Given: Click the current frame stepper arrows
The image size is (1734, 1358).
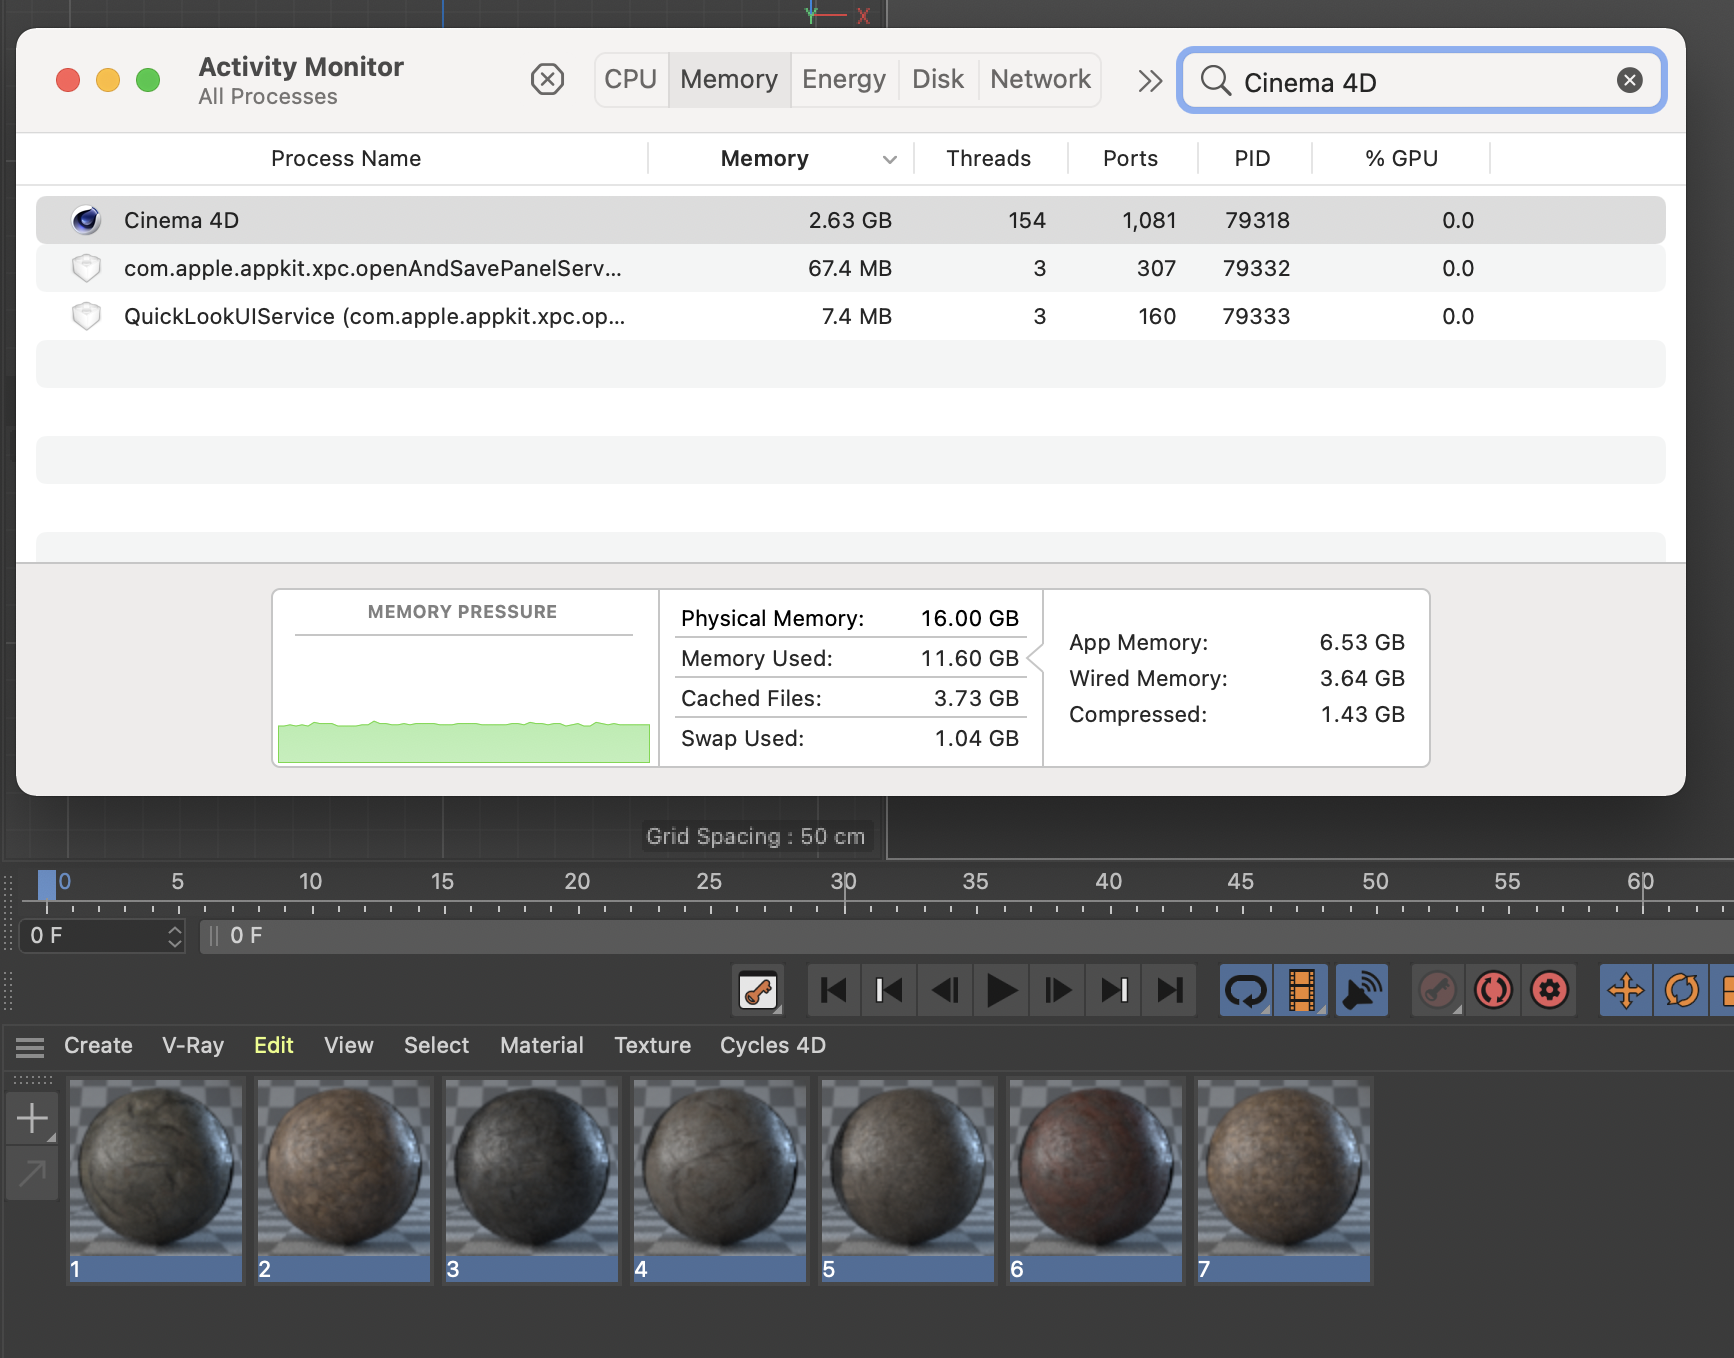Looking at the screenshot, I should [175, 936].
